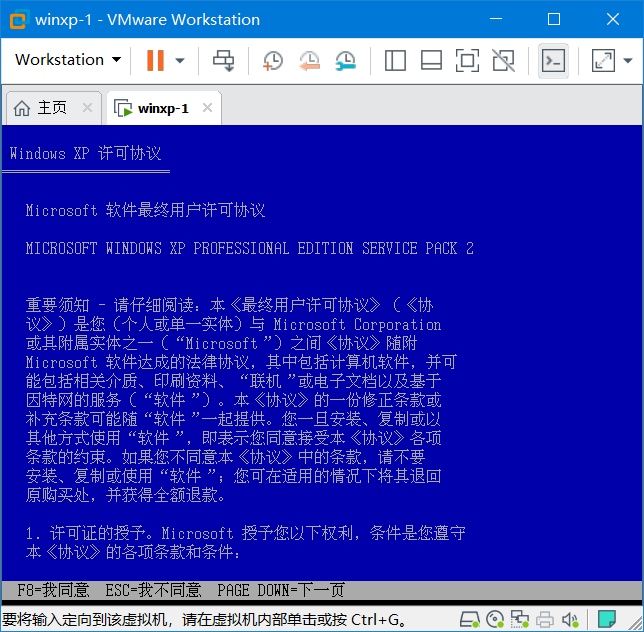The width and height of the screenshot is (644, 632).
Task: Click the printer status icon
Action: [545, 619]
